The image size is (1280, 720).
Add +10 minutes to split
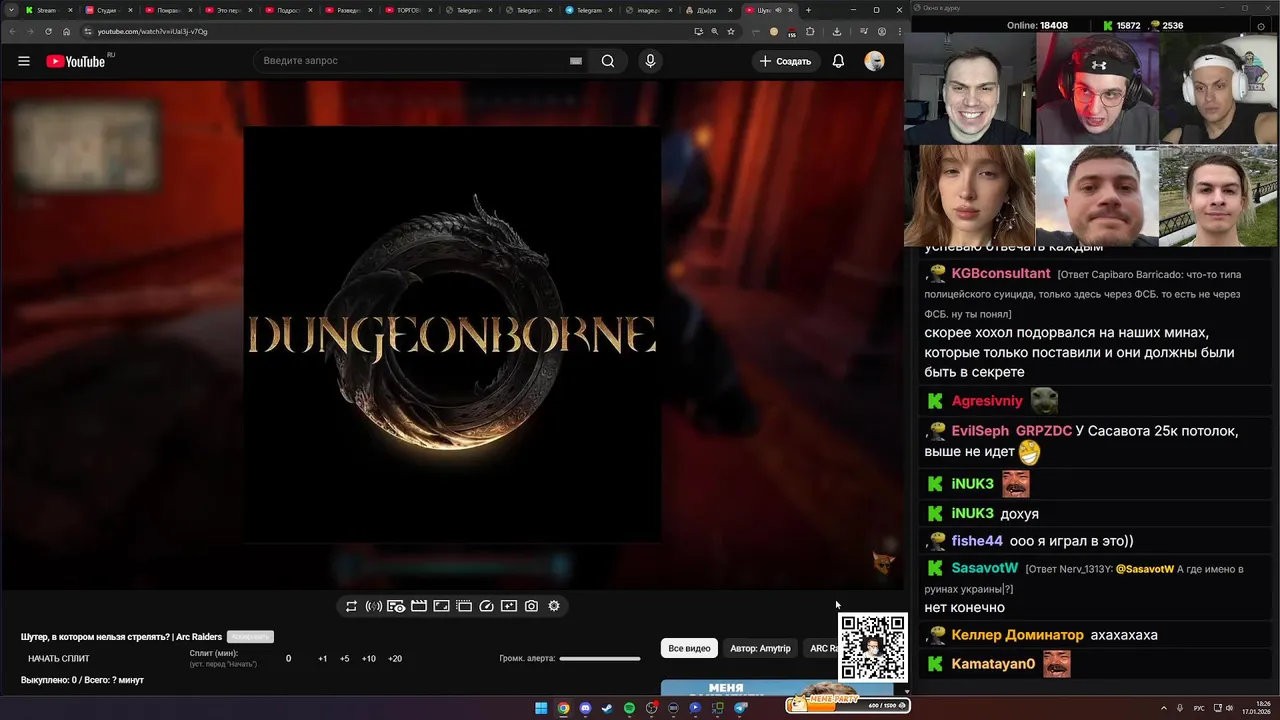coord(369,659)
